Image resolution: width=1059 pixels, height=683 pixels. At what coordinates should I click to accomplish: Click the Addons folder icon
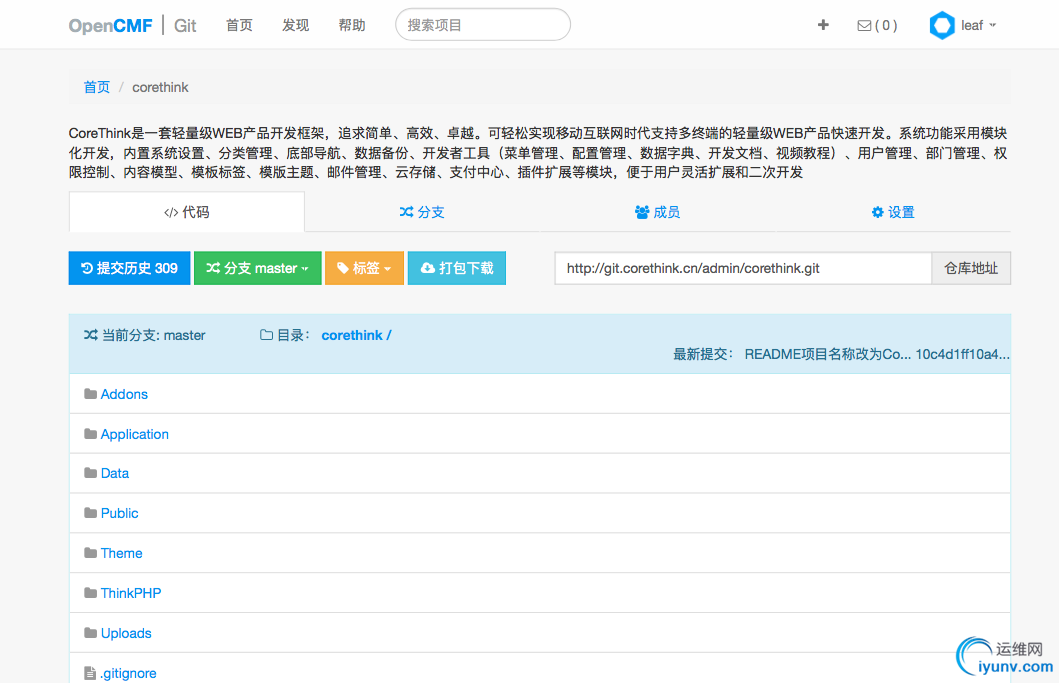tap(91, 394)
